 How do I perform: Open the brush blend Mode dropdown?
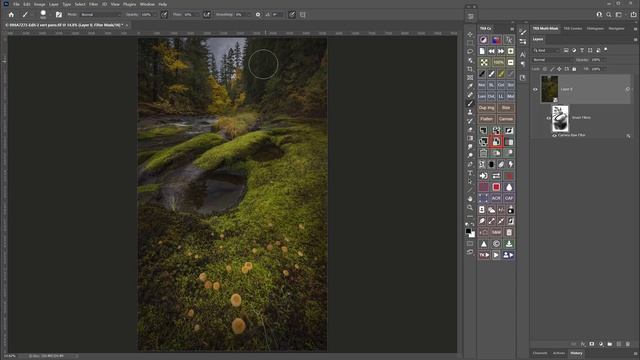point(100,14)
